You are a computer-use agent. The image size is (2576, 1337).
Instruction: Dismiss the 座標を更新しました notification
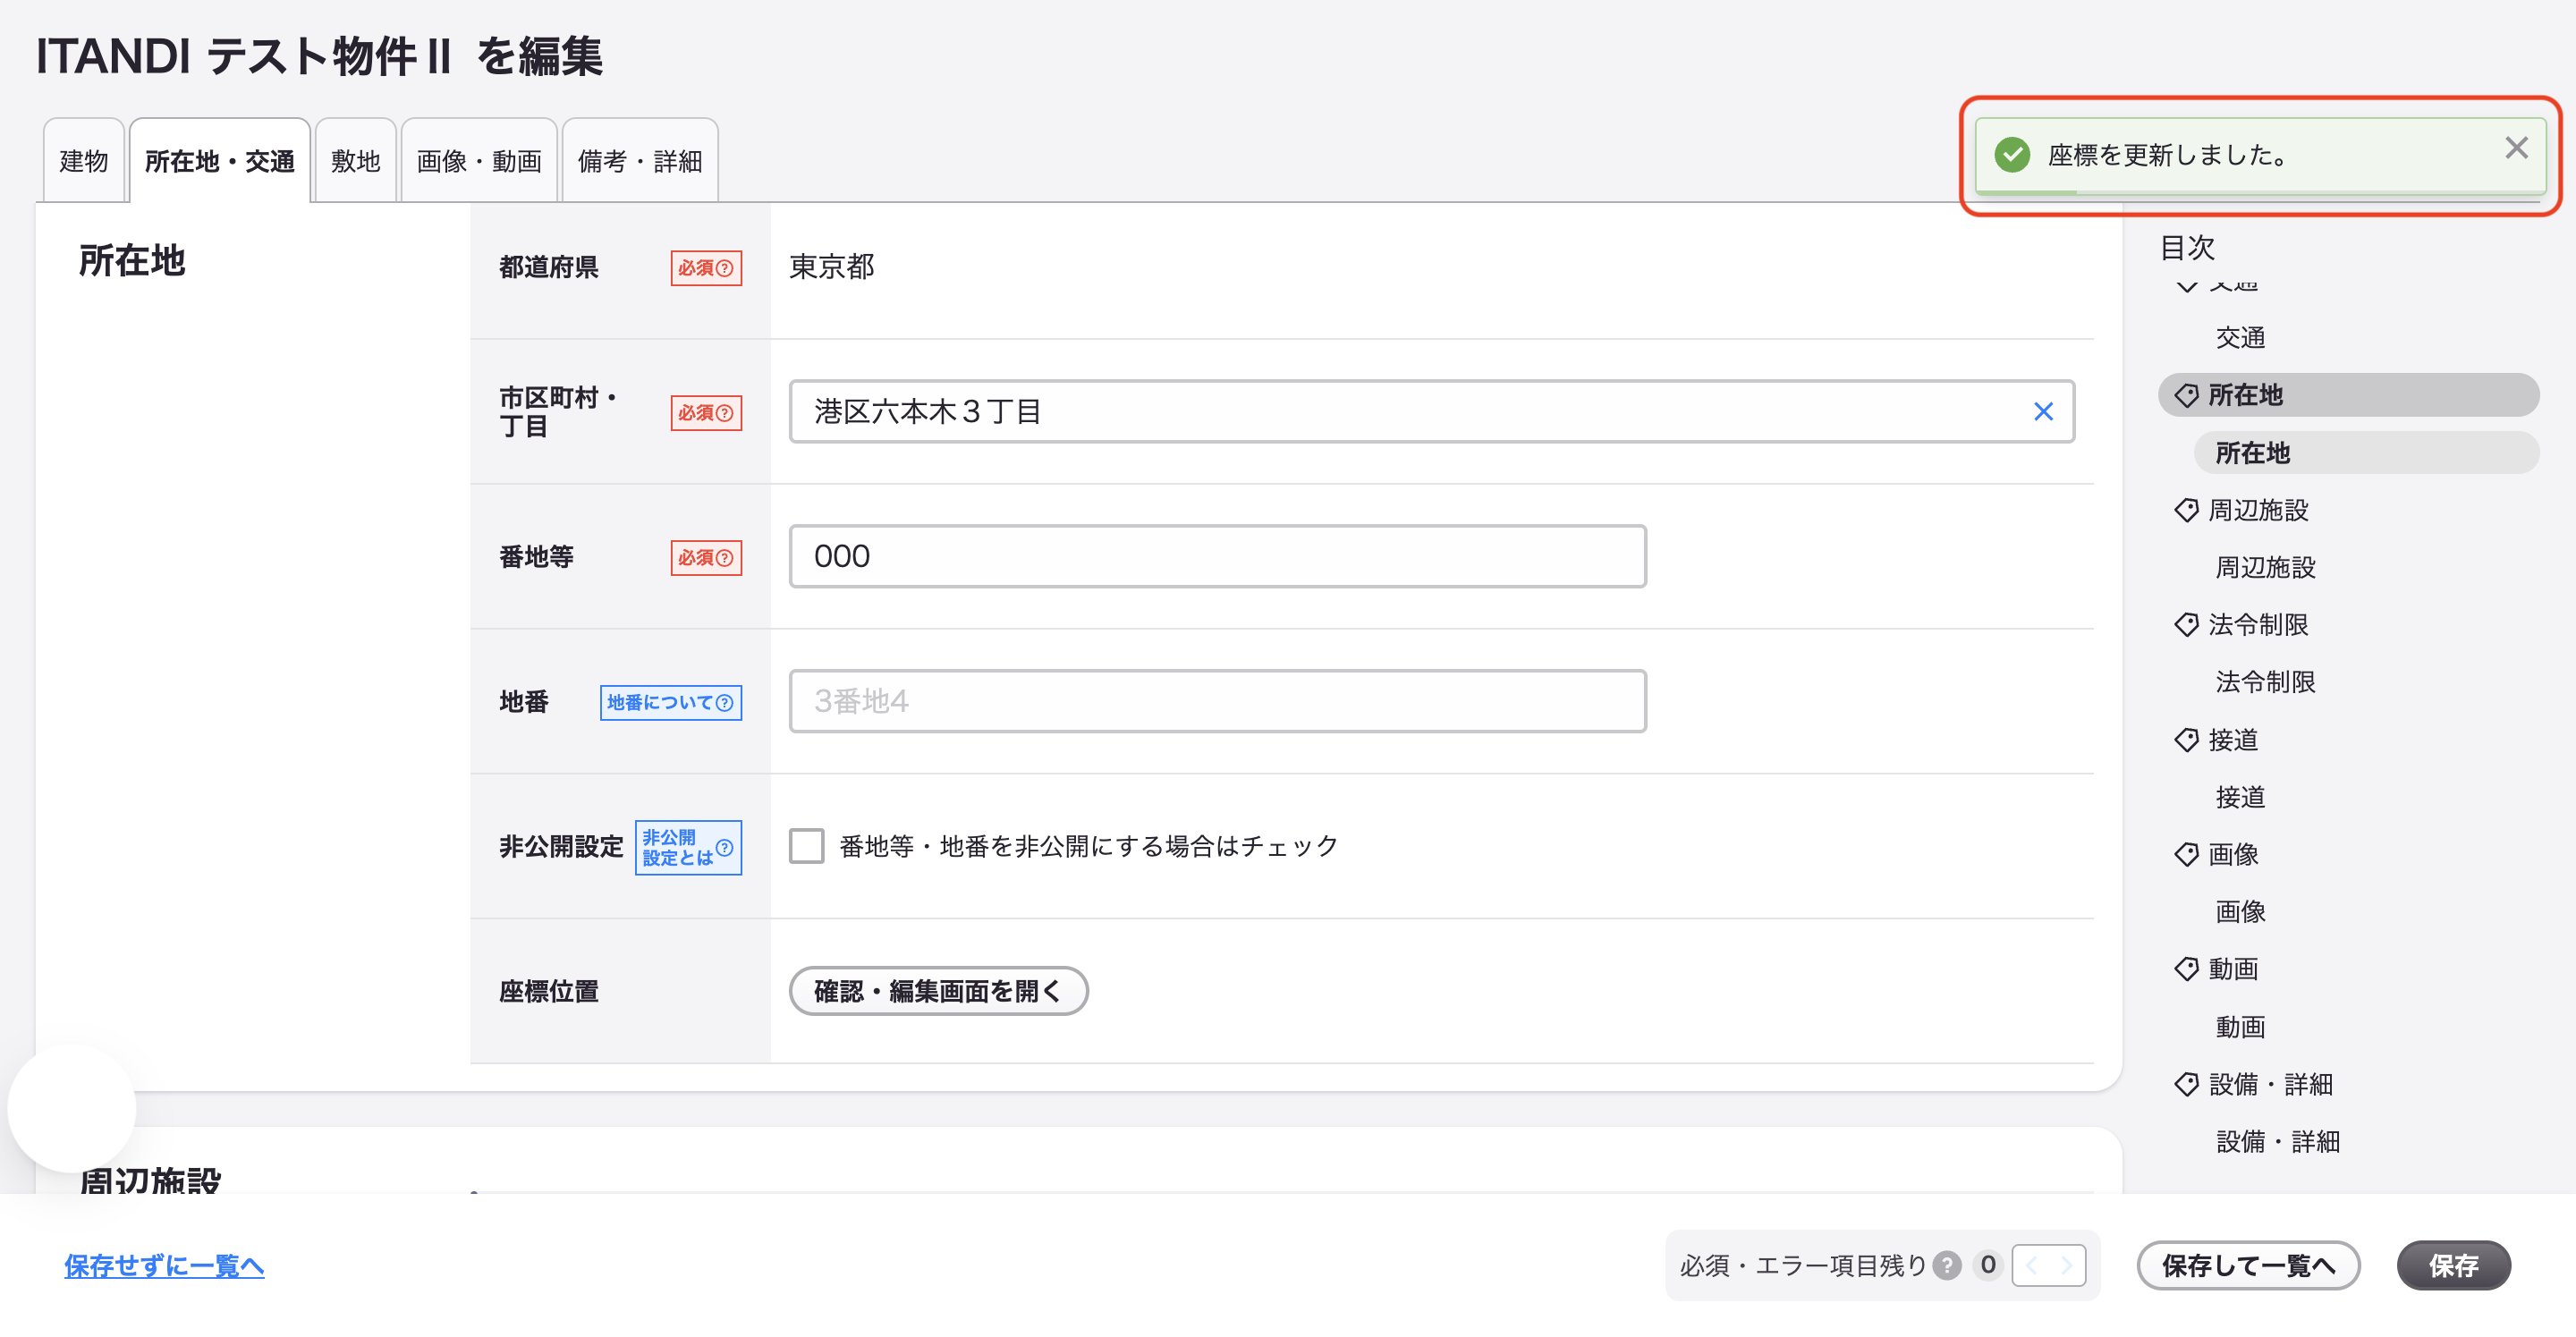(x=2516, y=148)
